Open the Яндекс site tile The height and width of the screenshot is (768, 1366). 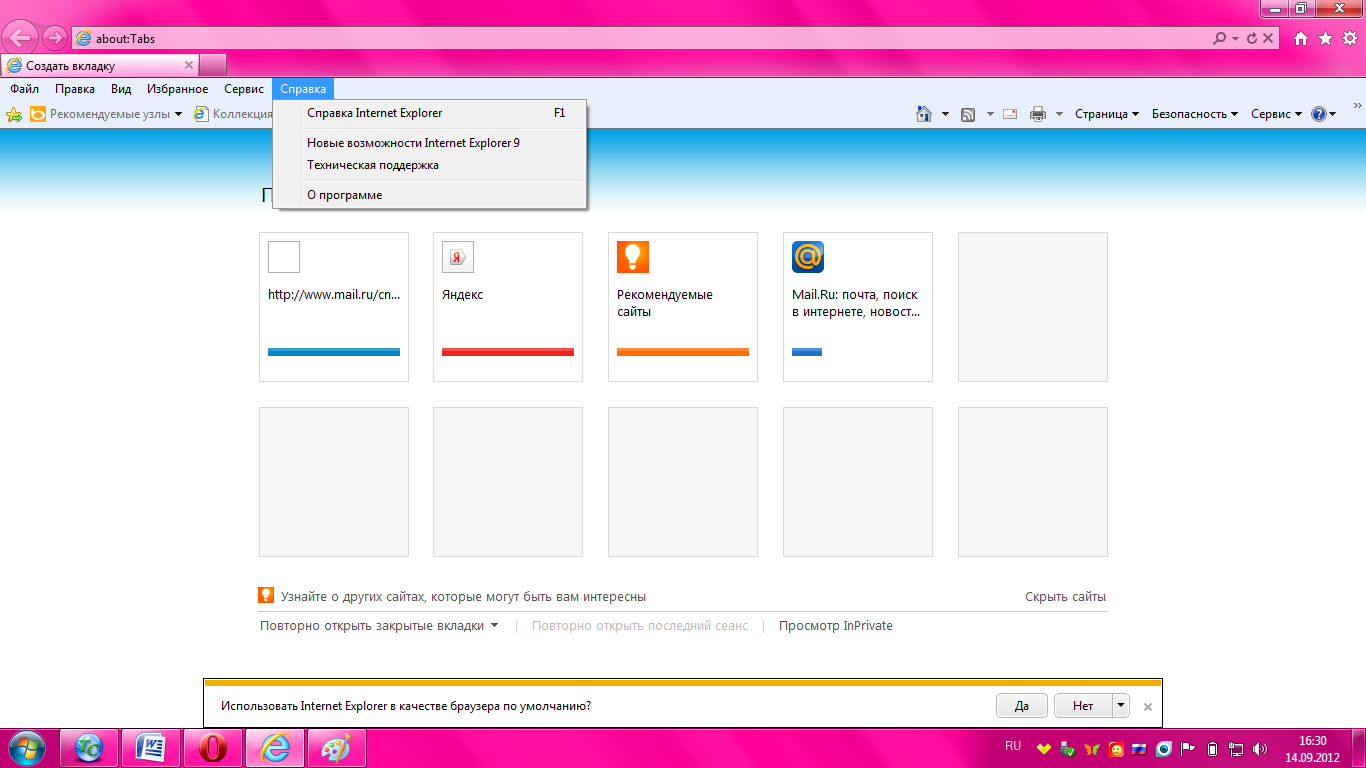tap(508, 307)
